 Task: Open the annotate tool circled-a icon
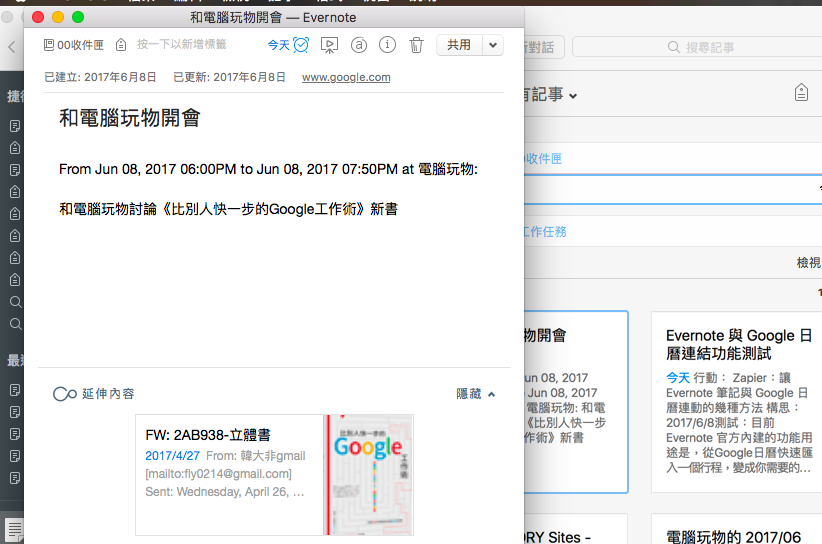tap(359, 45)
